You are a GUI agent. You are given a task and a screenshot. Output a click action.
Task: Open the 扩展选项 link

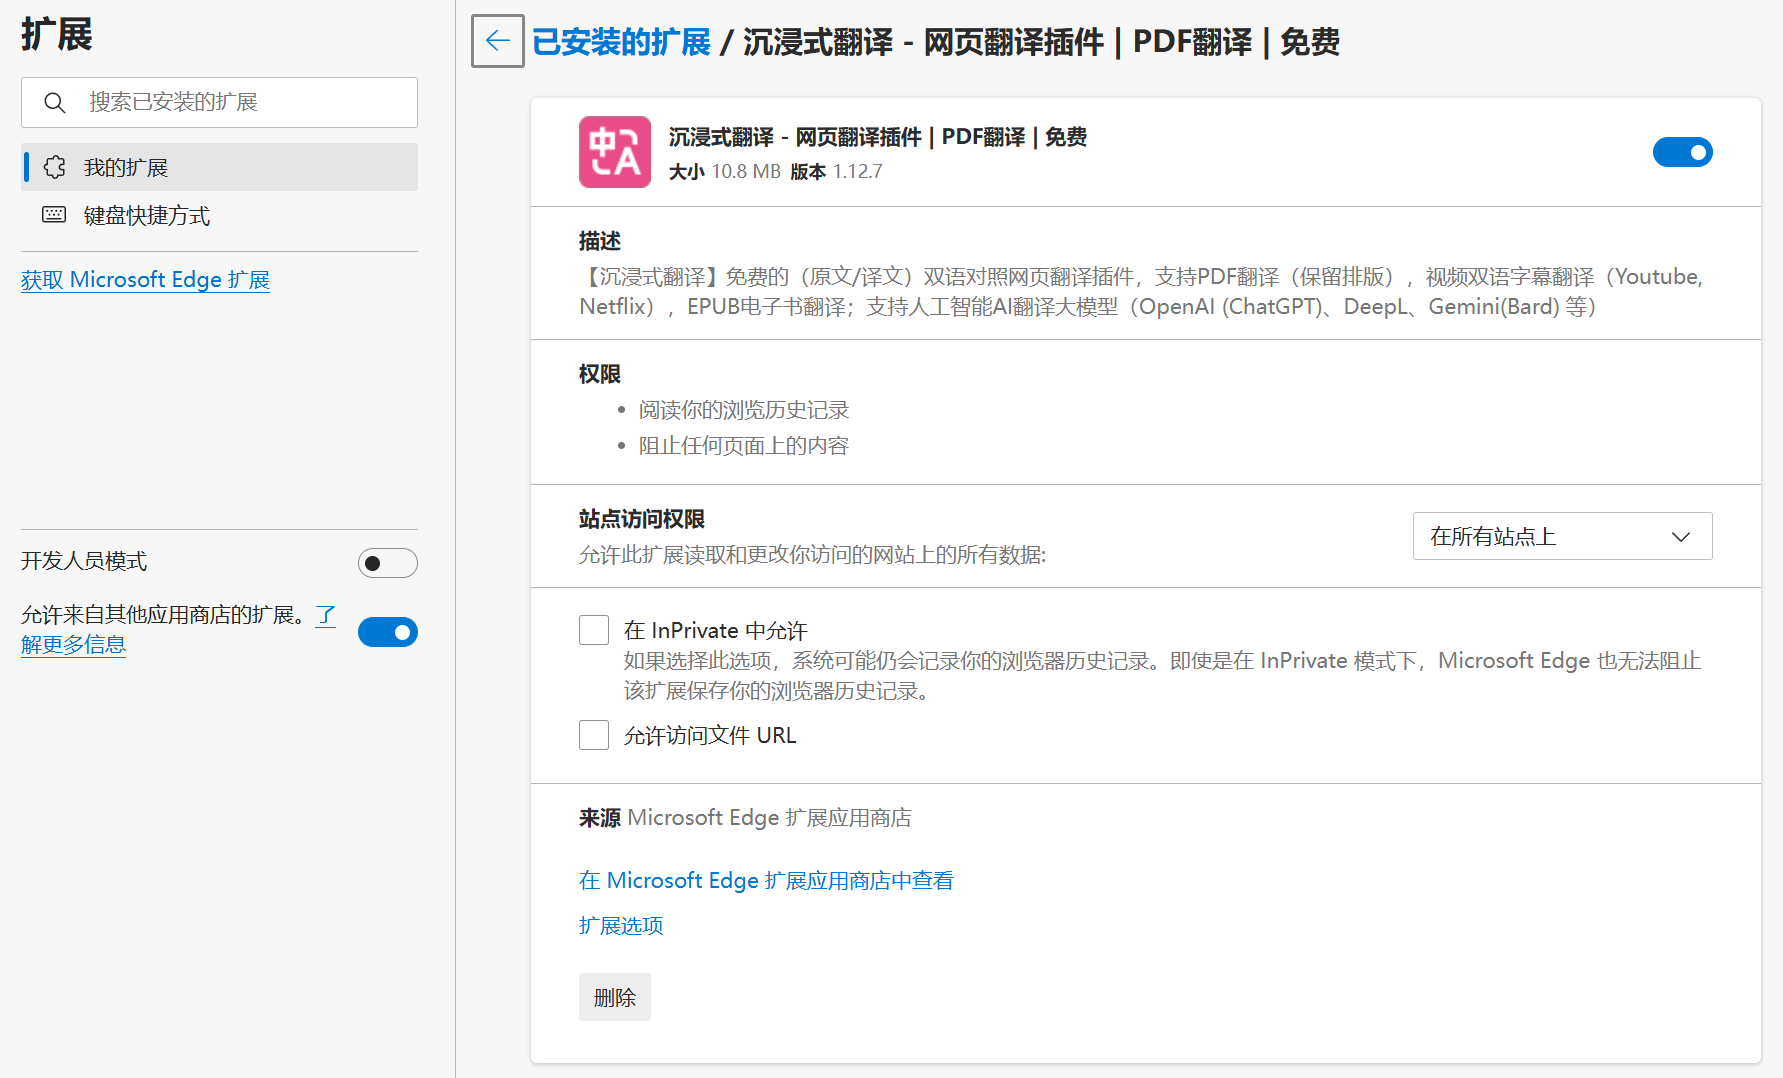pyautogui.click(x=621, y=926)
